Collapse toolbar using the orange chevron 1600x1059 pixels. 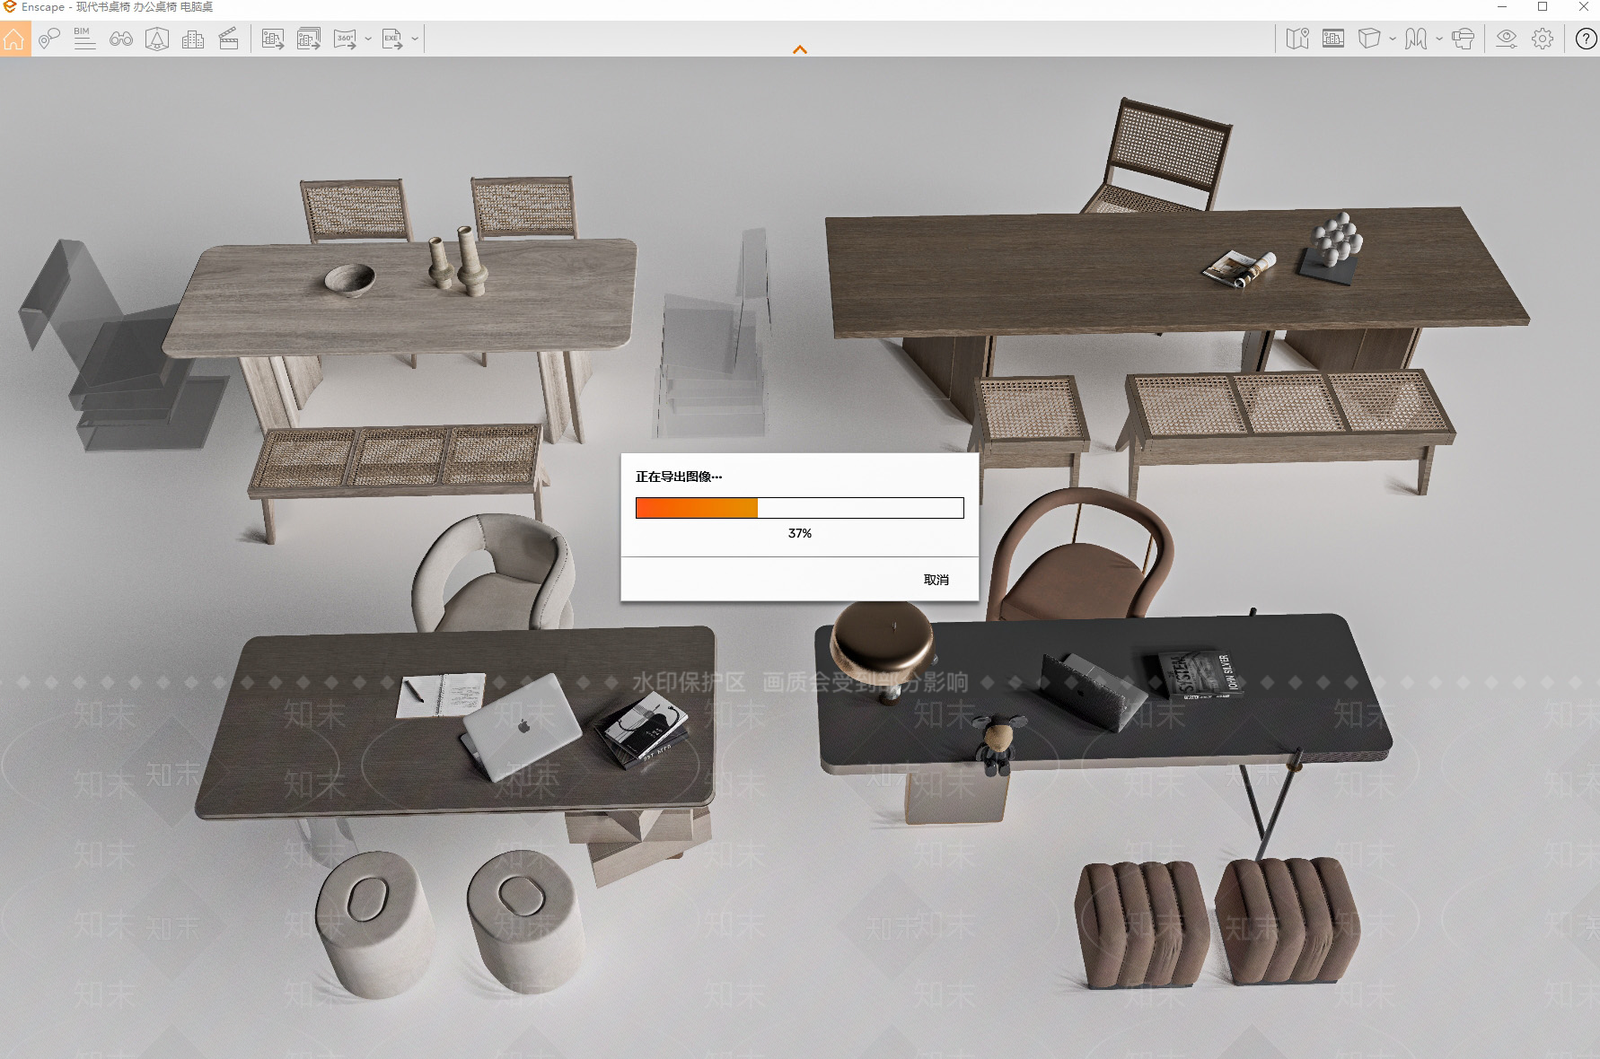800,49
